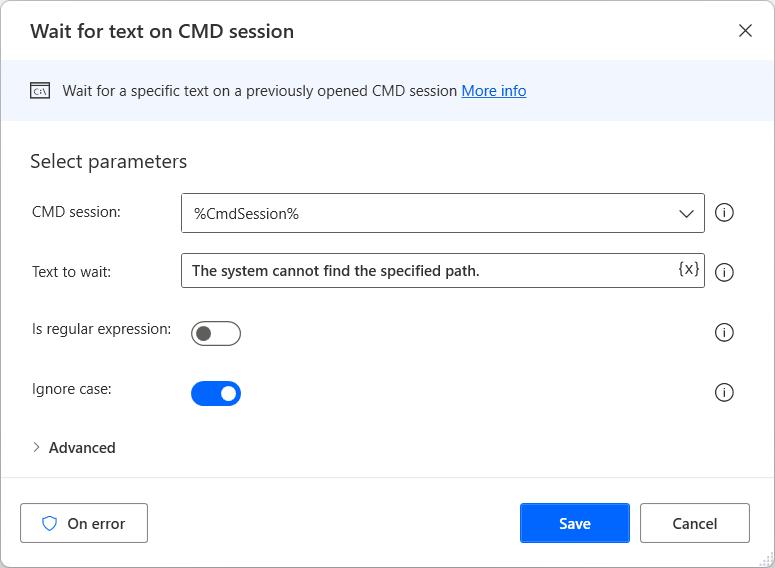
Task: Open the variable picker {x} icon
Action: pos(688,270)
